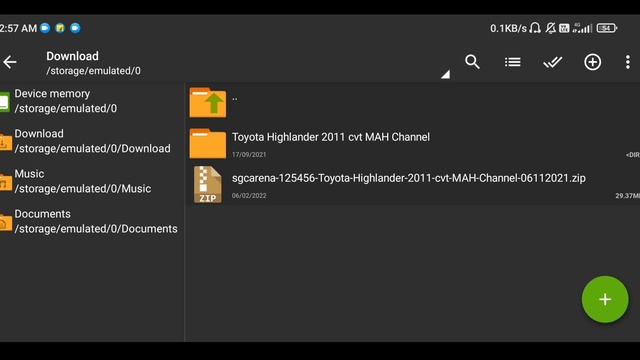Tap the /storage/emulated/0 path under the title
The height and width of the screenshot is (360, 640).
click(x=93, y=71)
